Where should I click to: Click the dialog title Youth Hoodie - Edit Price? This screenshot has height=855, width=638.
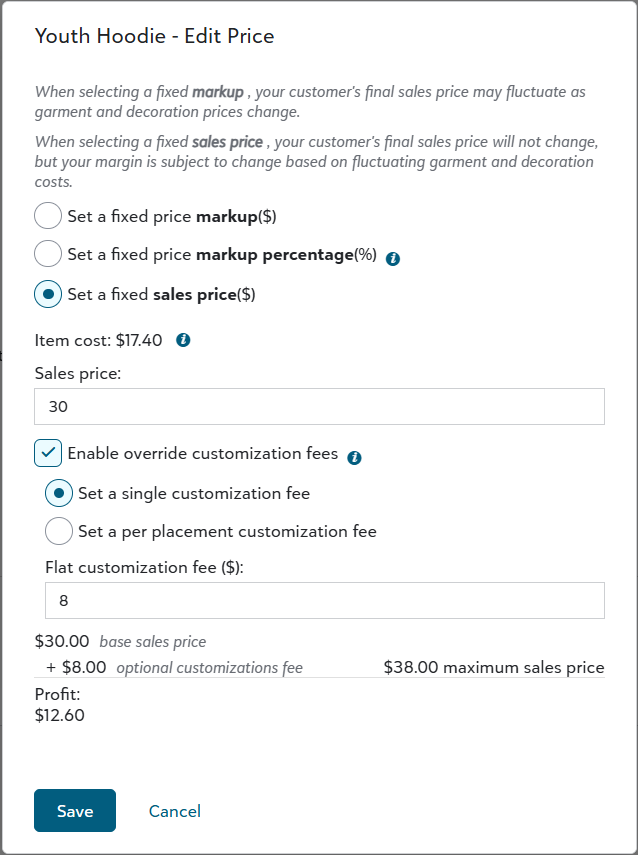pos(154,37)
